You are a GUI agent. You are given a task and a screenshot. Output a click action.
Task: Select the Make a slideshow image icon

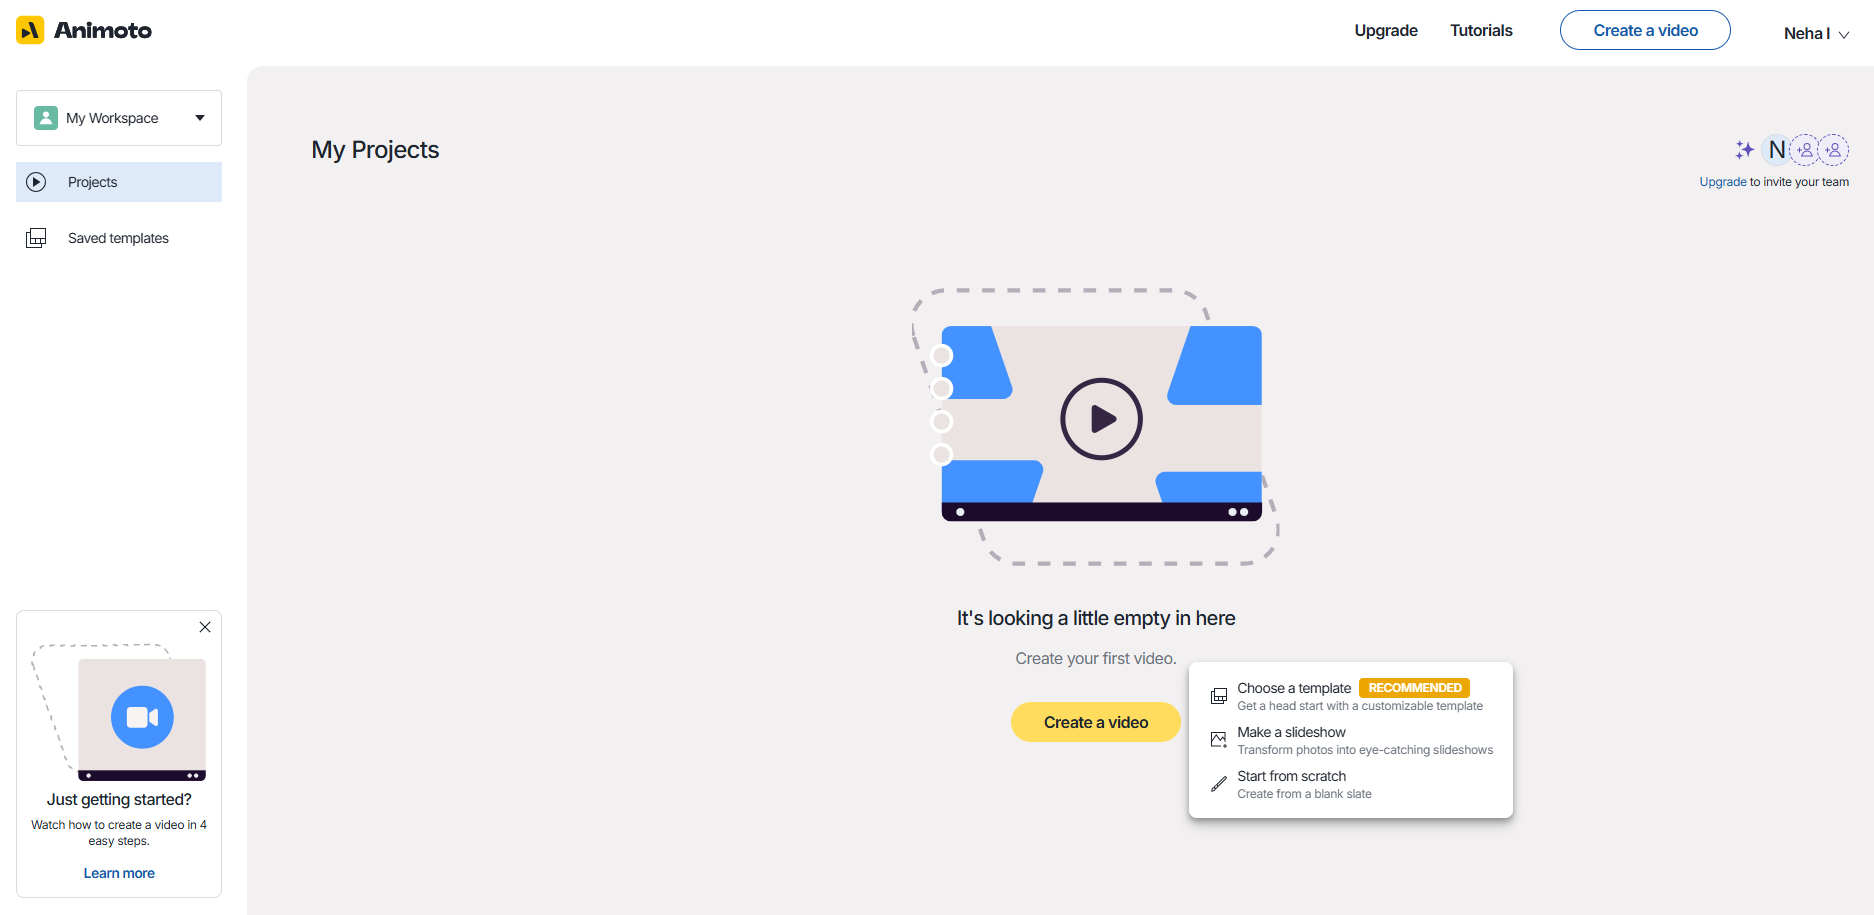(x=1219, y=739)
